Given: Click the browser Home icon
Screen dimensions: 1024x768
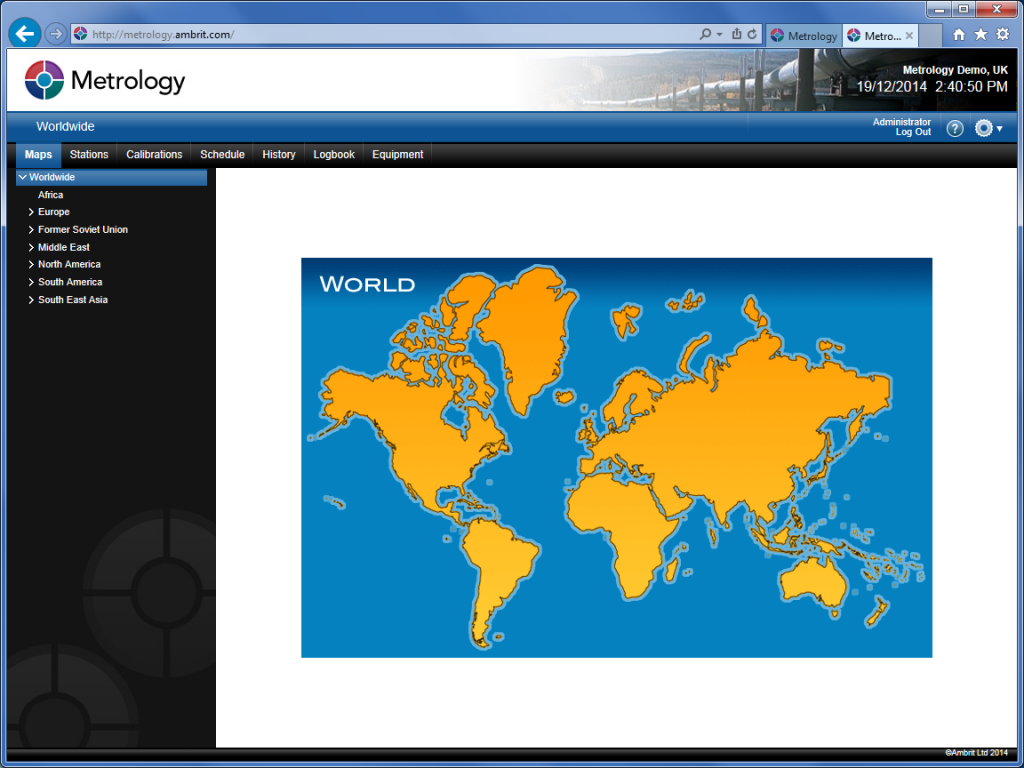Looking at the screenshot, I should coord(958,33).
